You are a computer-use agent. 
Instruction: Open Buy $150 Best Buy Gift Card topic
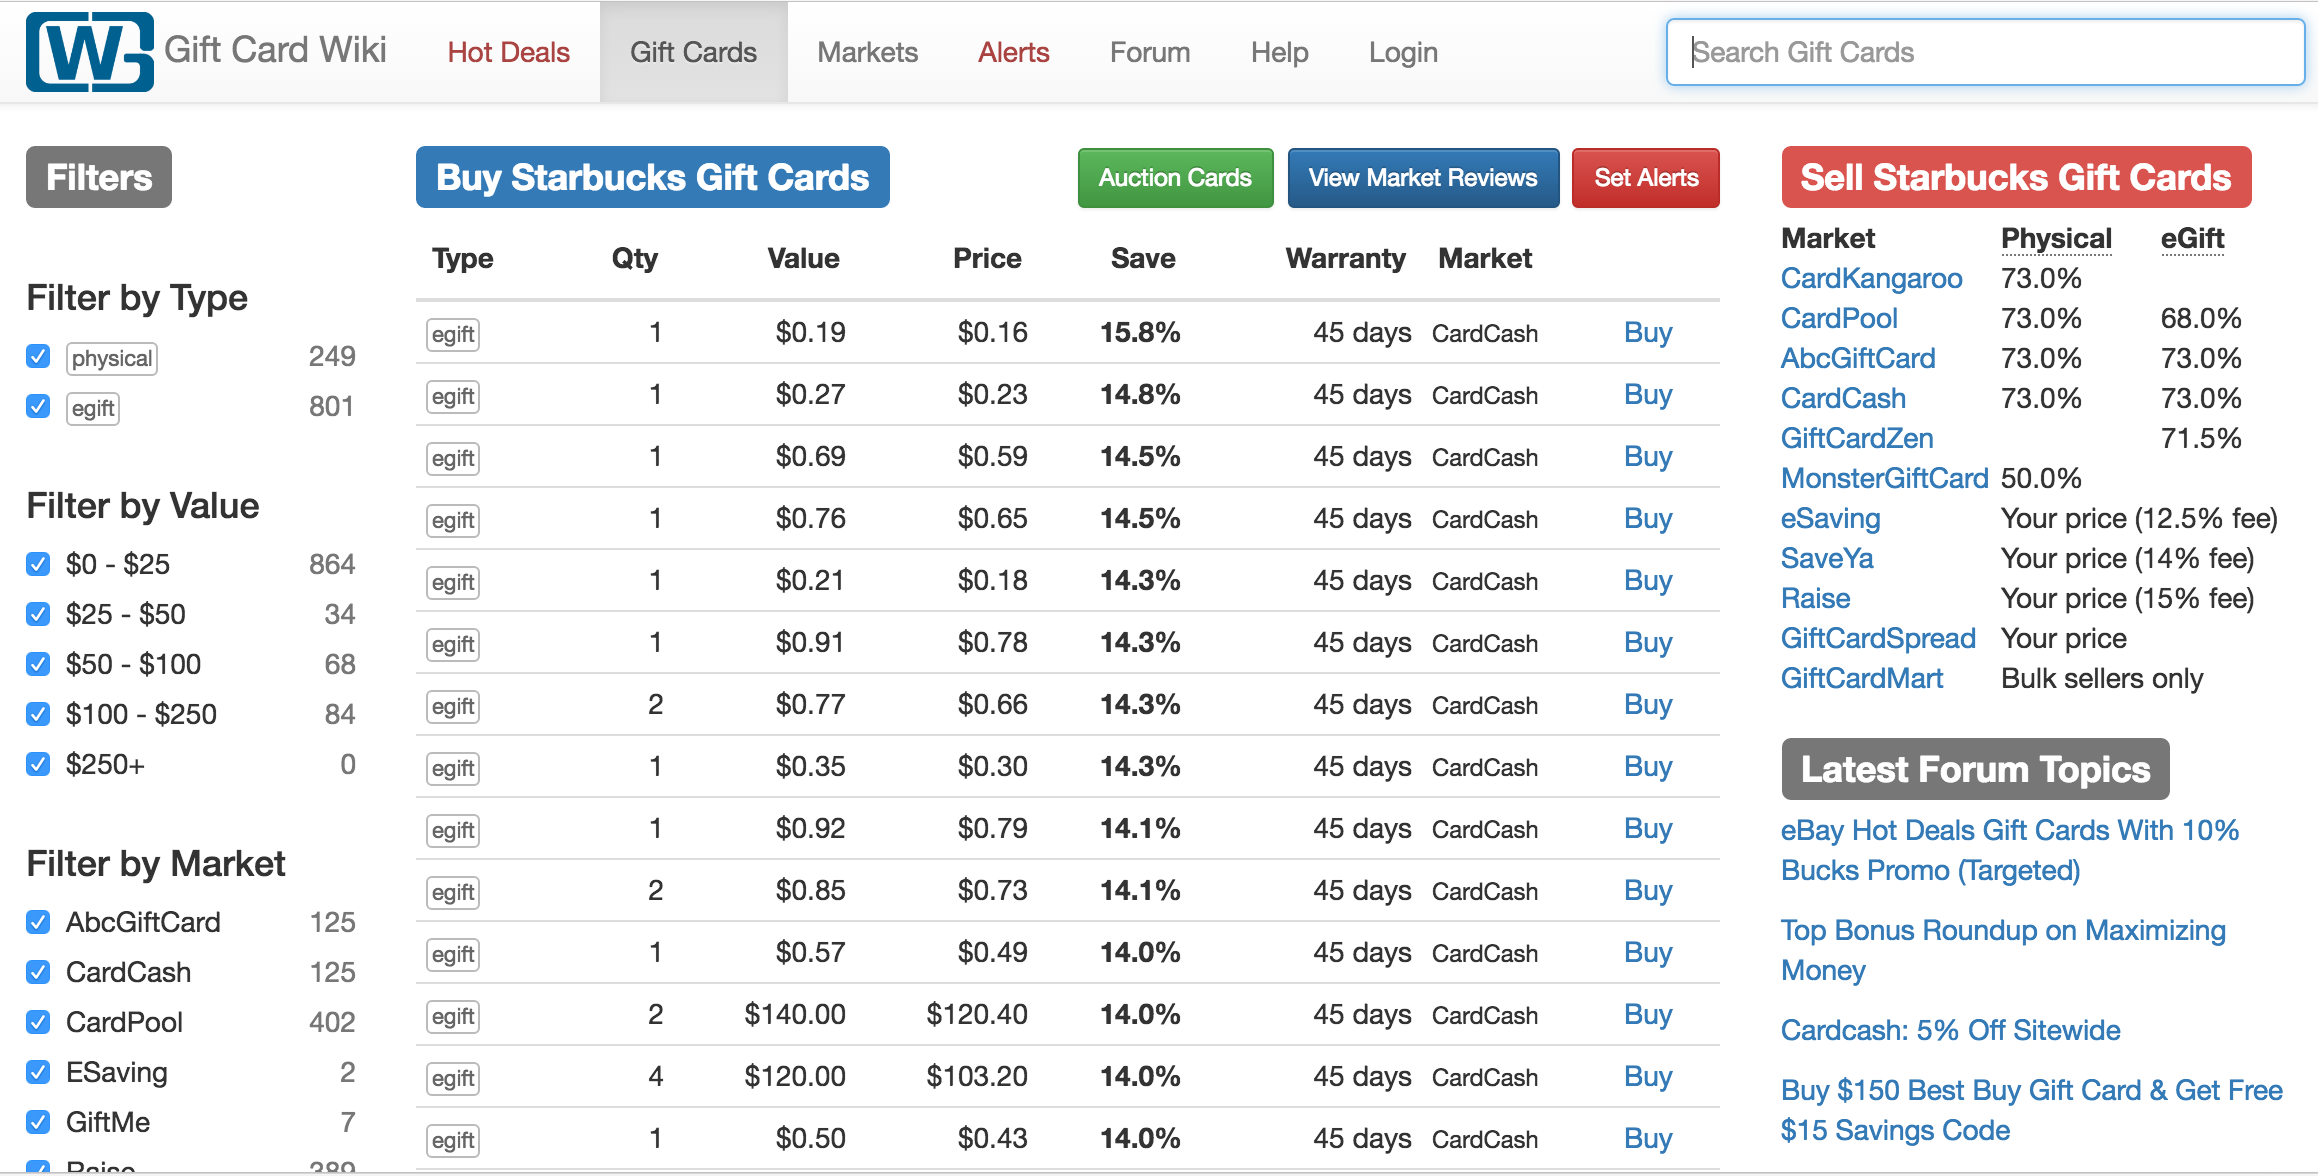[2031, 1110]
